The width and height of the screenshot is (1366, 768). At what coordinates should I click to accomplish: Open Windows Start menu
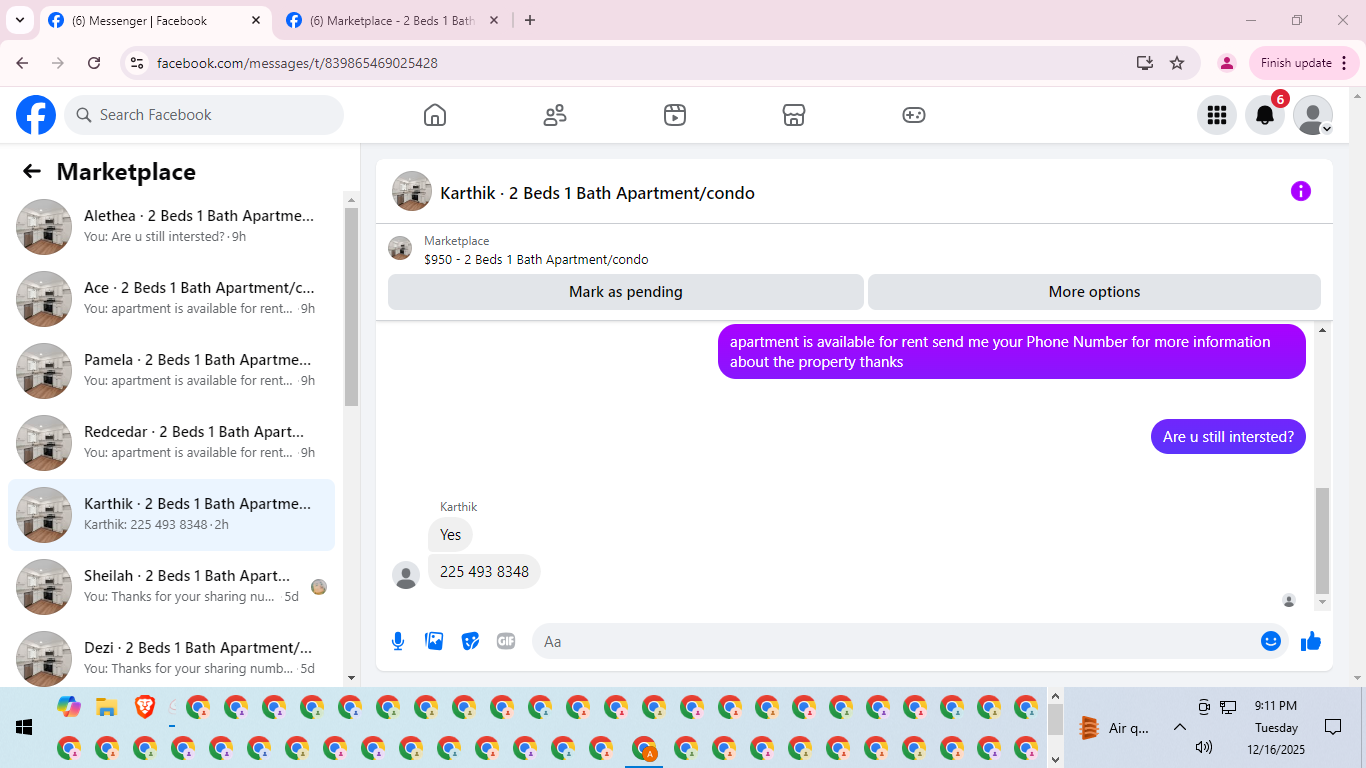pos(24,727)
